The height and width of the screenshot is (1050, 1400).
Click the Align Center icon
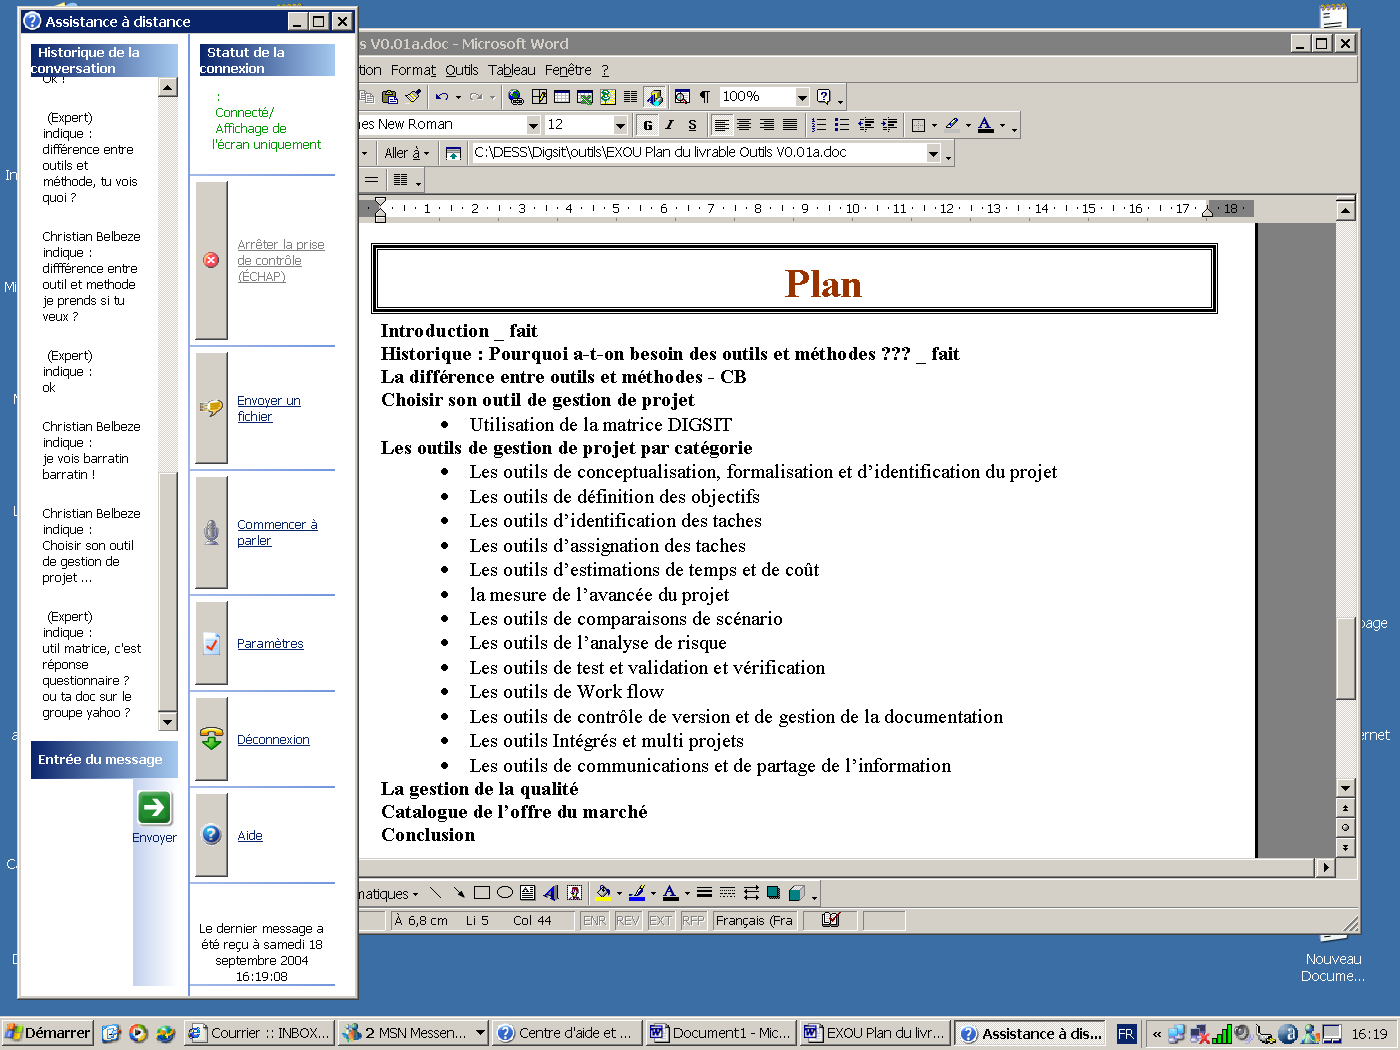tap(744, 125)
